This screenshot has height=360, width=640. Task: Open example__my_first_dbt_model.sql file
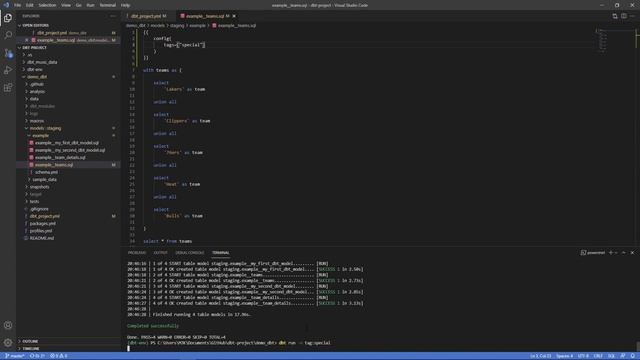67,143
